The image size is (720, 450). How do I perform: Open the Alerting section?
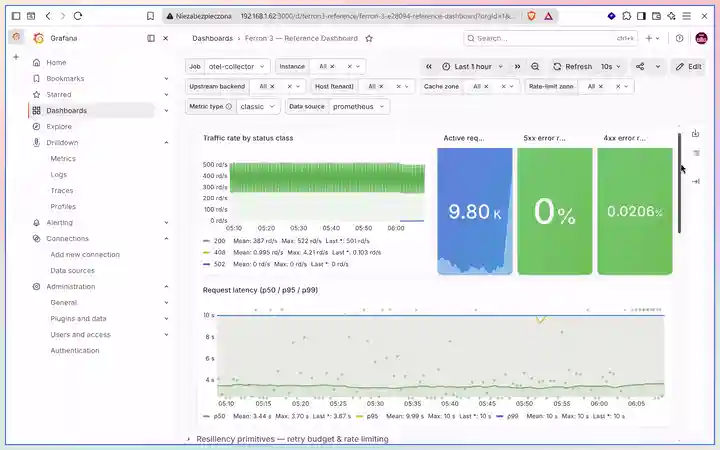pos(59,223)
